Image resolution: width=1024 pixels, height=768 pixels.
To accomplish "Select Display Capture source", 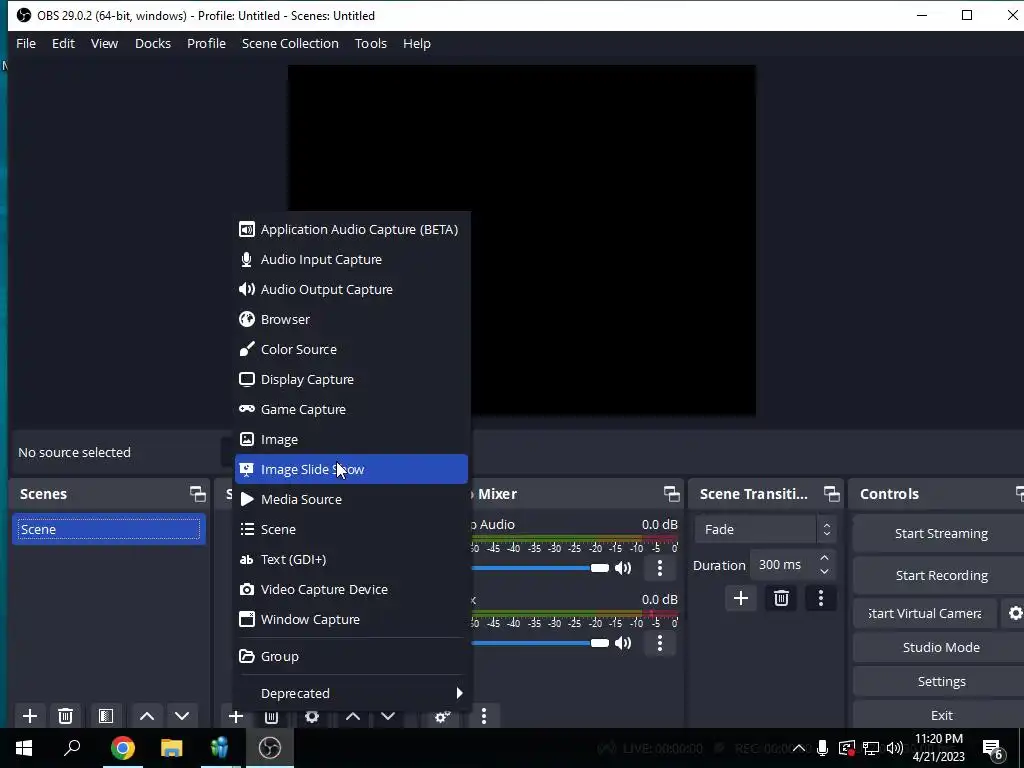I will pyautogui.click(x=351, y=379).
